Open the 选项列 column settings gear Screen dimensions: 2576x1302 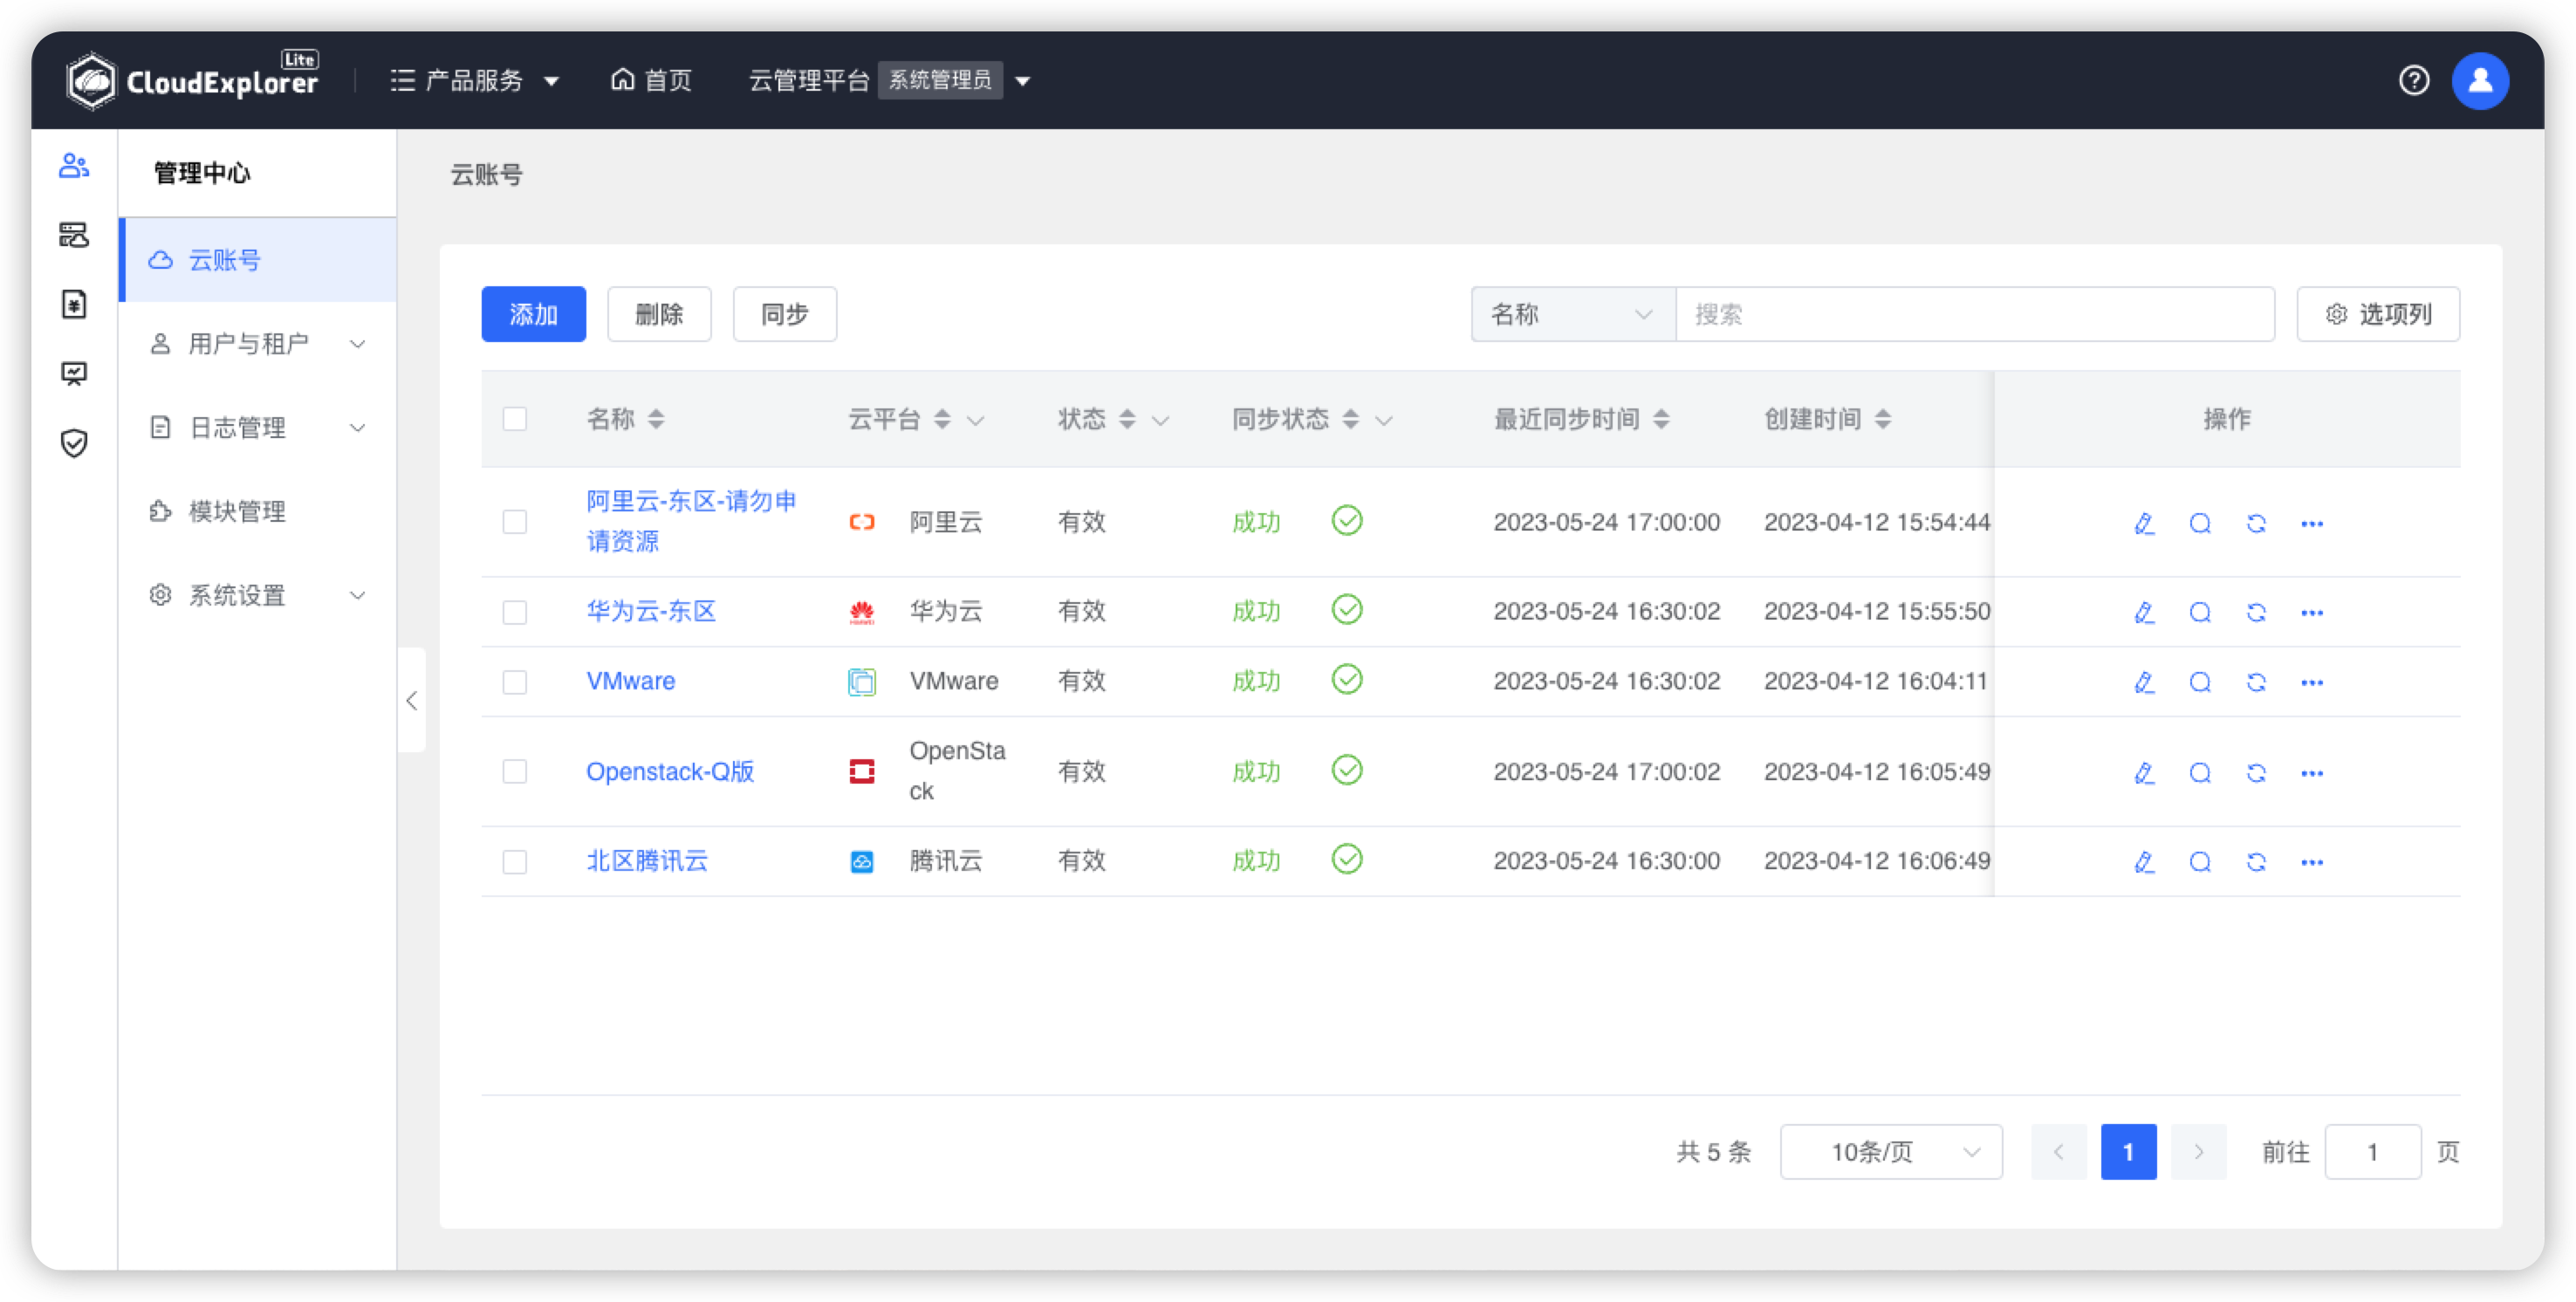point(2377,314)
